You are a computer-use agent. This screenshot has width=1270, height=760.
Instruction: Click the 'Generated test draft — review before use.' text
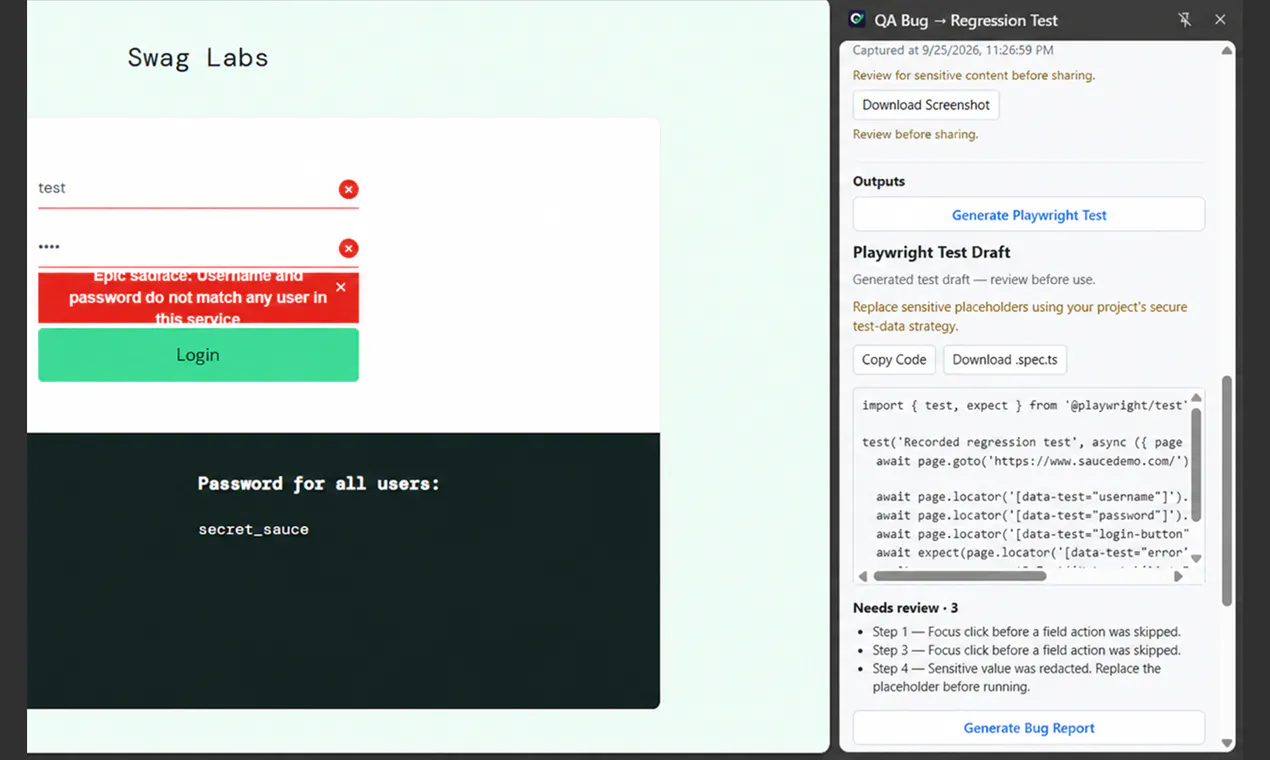point(974,280)
